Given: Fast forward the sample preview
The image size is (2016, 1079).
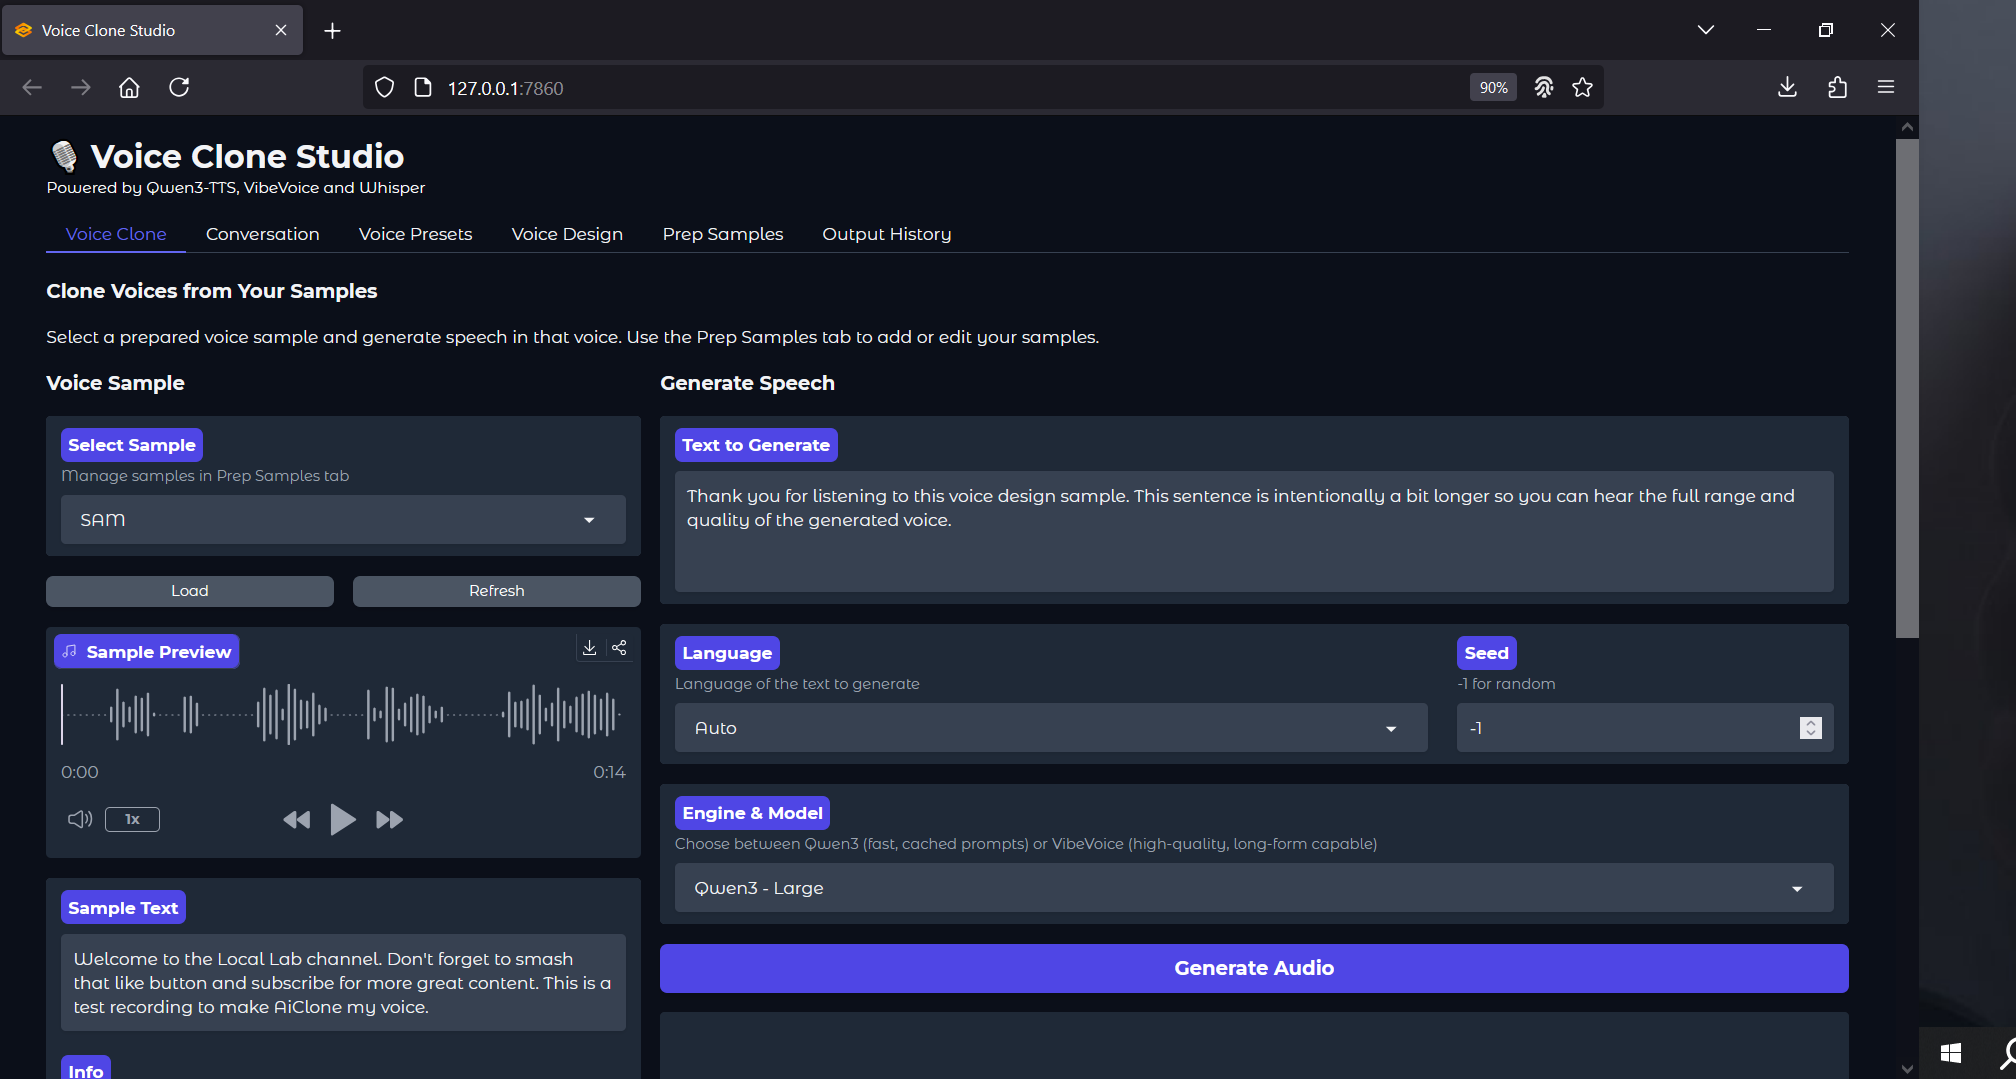Looking at the screenshot, I should (x=389, y=820).
